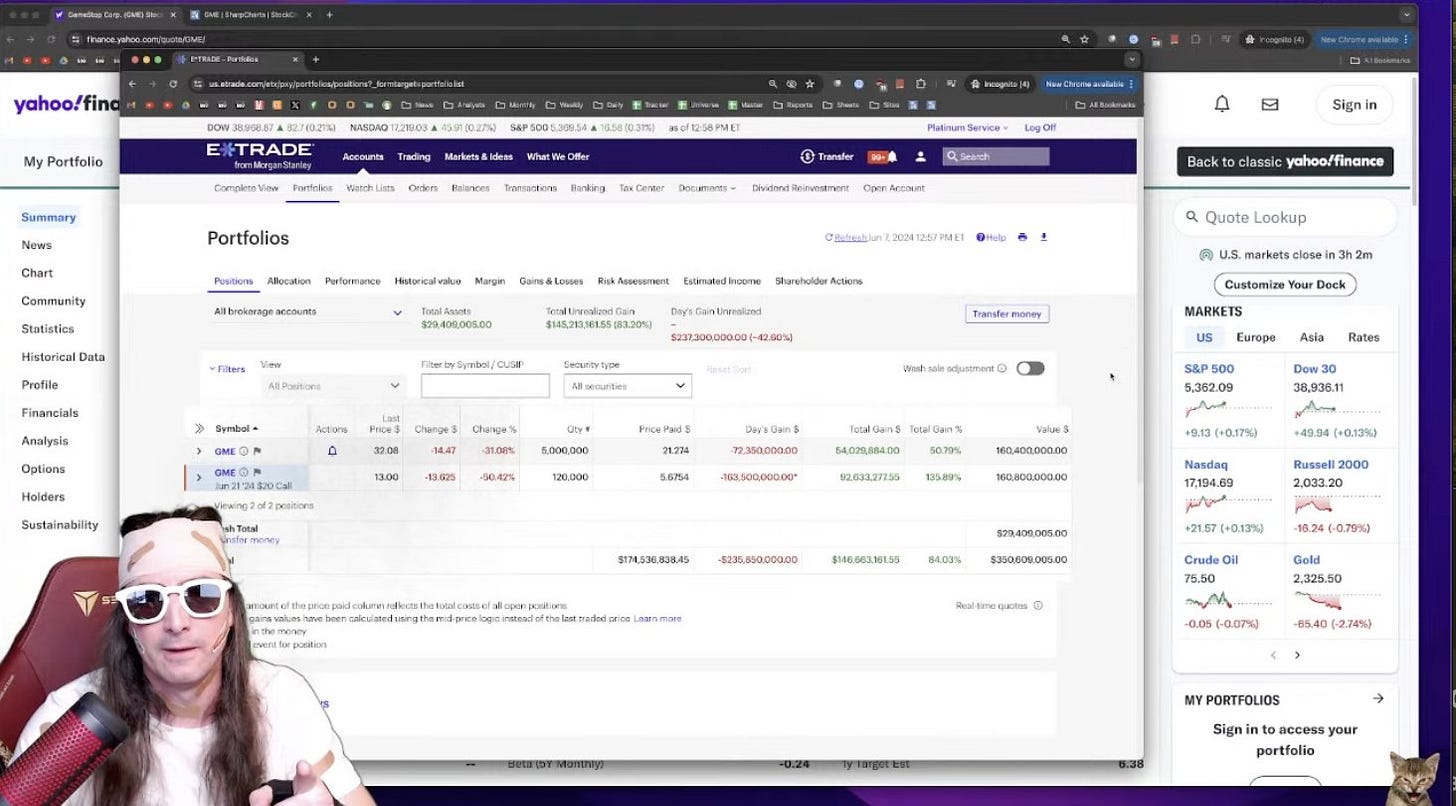Open the E*TRADE user profile icon
Viewport: 1456px width, 806px height.
tap(921, 157)
